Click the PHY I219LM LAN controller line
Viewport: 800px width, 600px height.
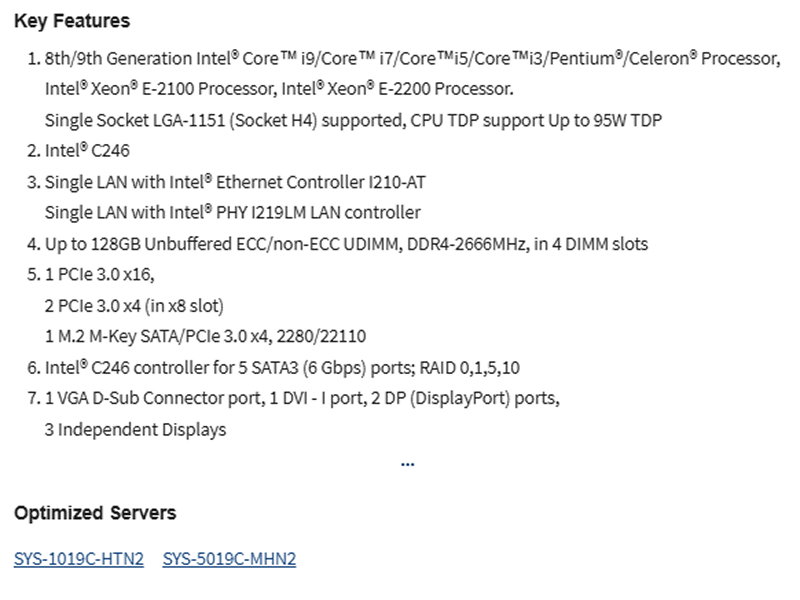point(232,212)
